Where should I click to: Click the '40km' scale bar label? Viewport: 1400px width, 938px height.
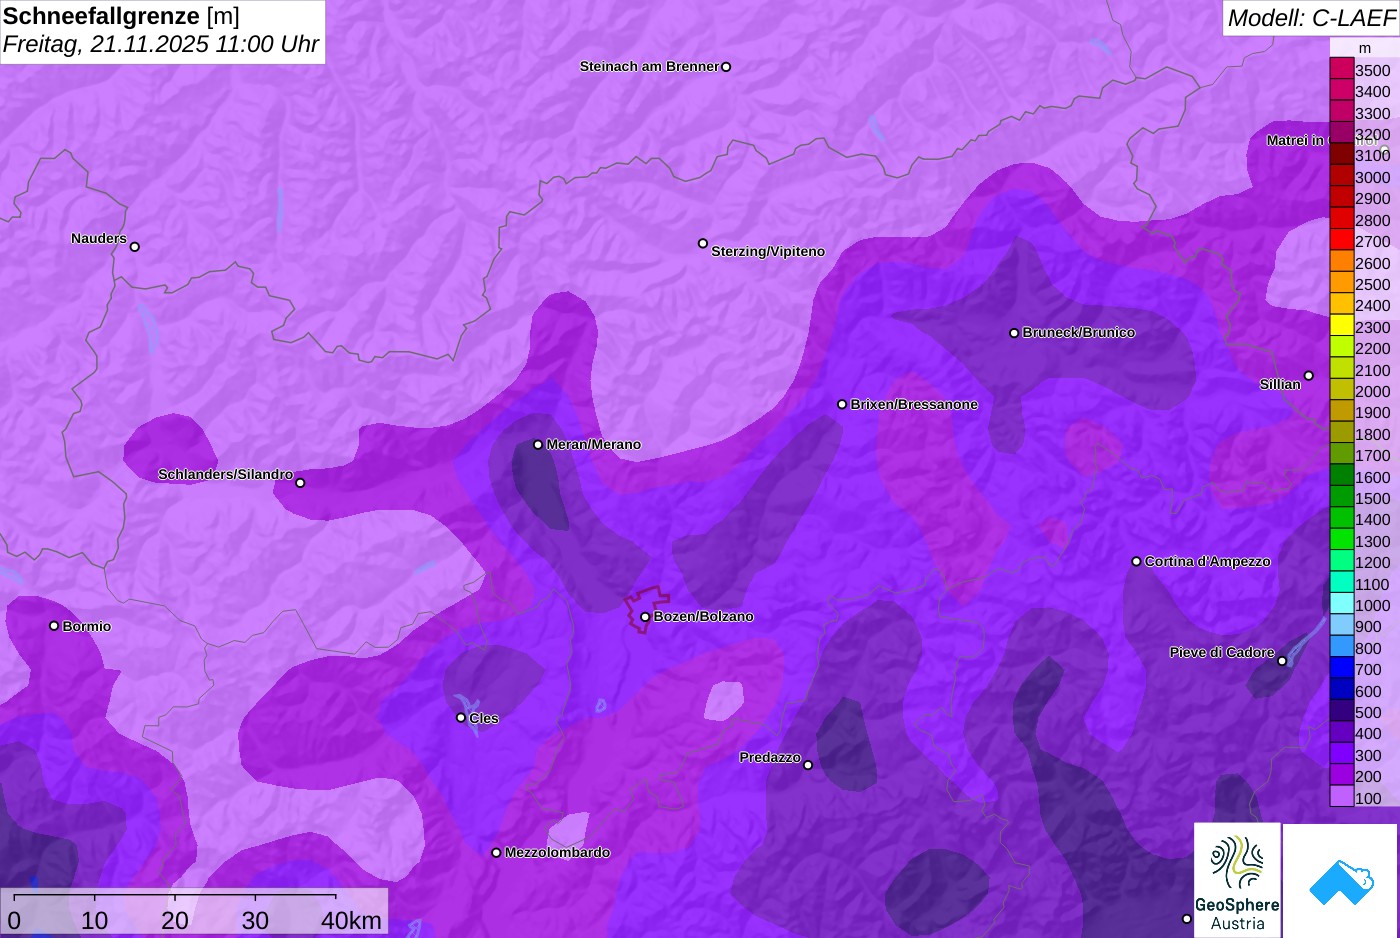pos(351,921)
